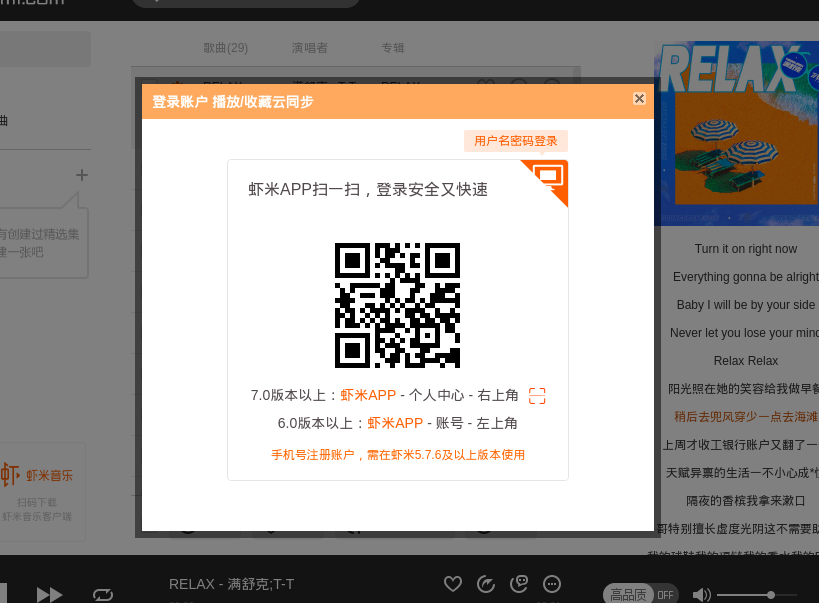This screenshot has height=603, width=819.
Task: Skip to the next track
Action: coord(48,592)
